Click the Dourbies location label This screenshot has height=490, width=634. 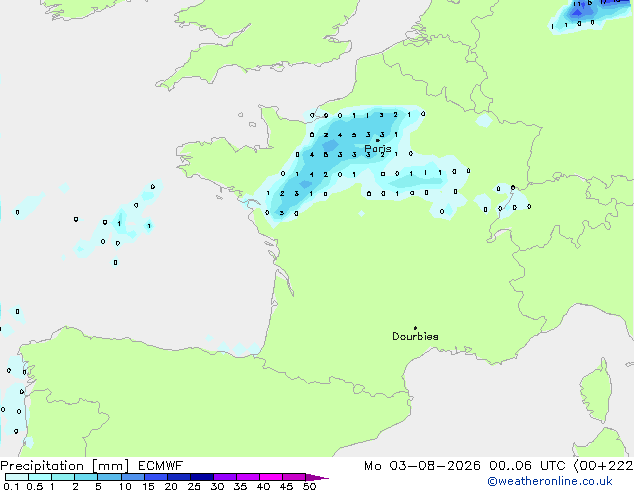(x=415, y=336)
